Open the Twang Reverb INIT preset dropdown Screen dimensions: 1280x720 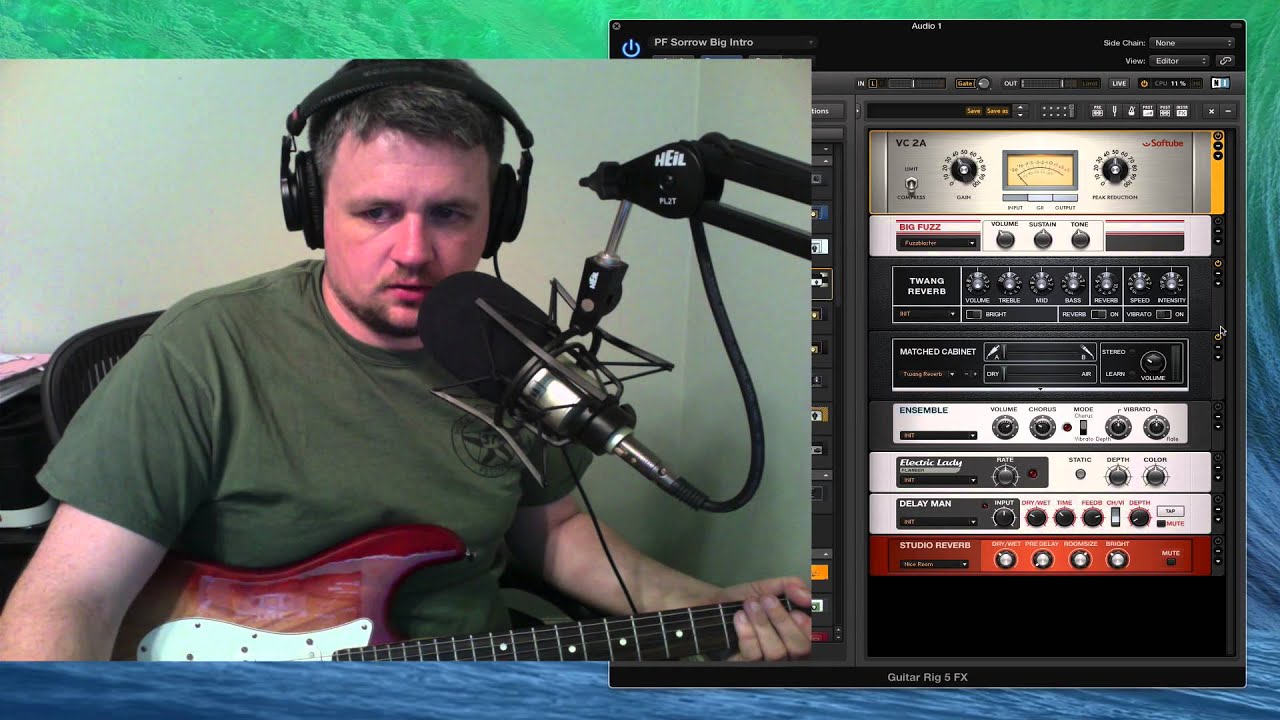pos(926,315)
